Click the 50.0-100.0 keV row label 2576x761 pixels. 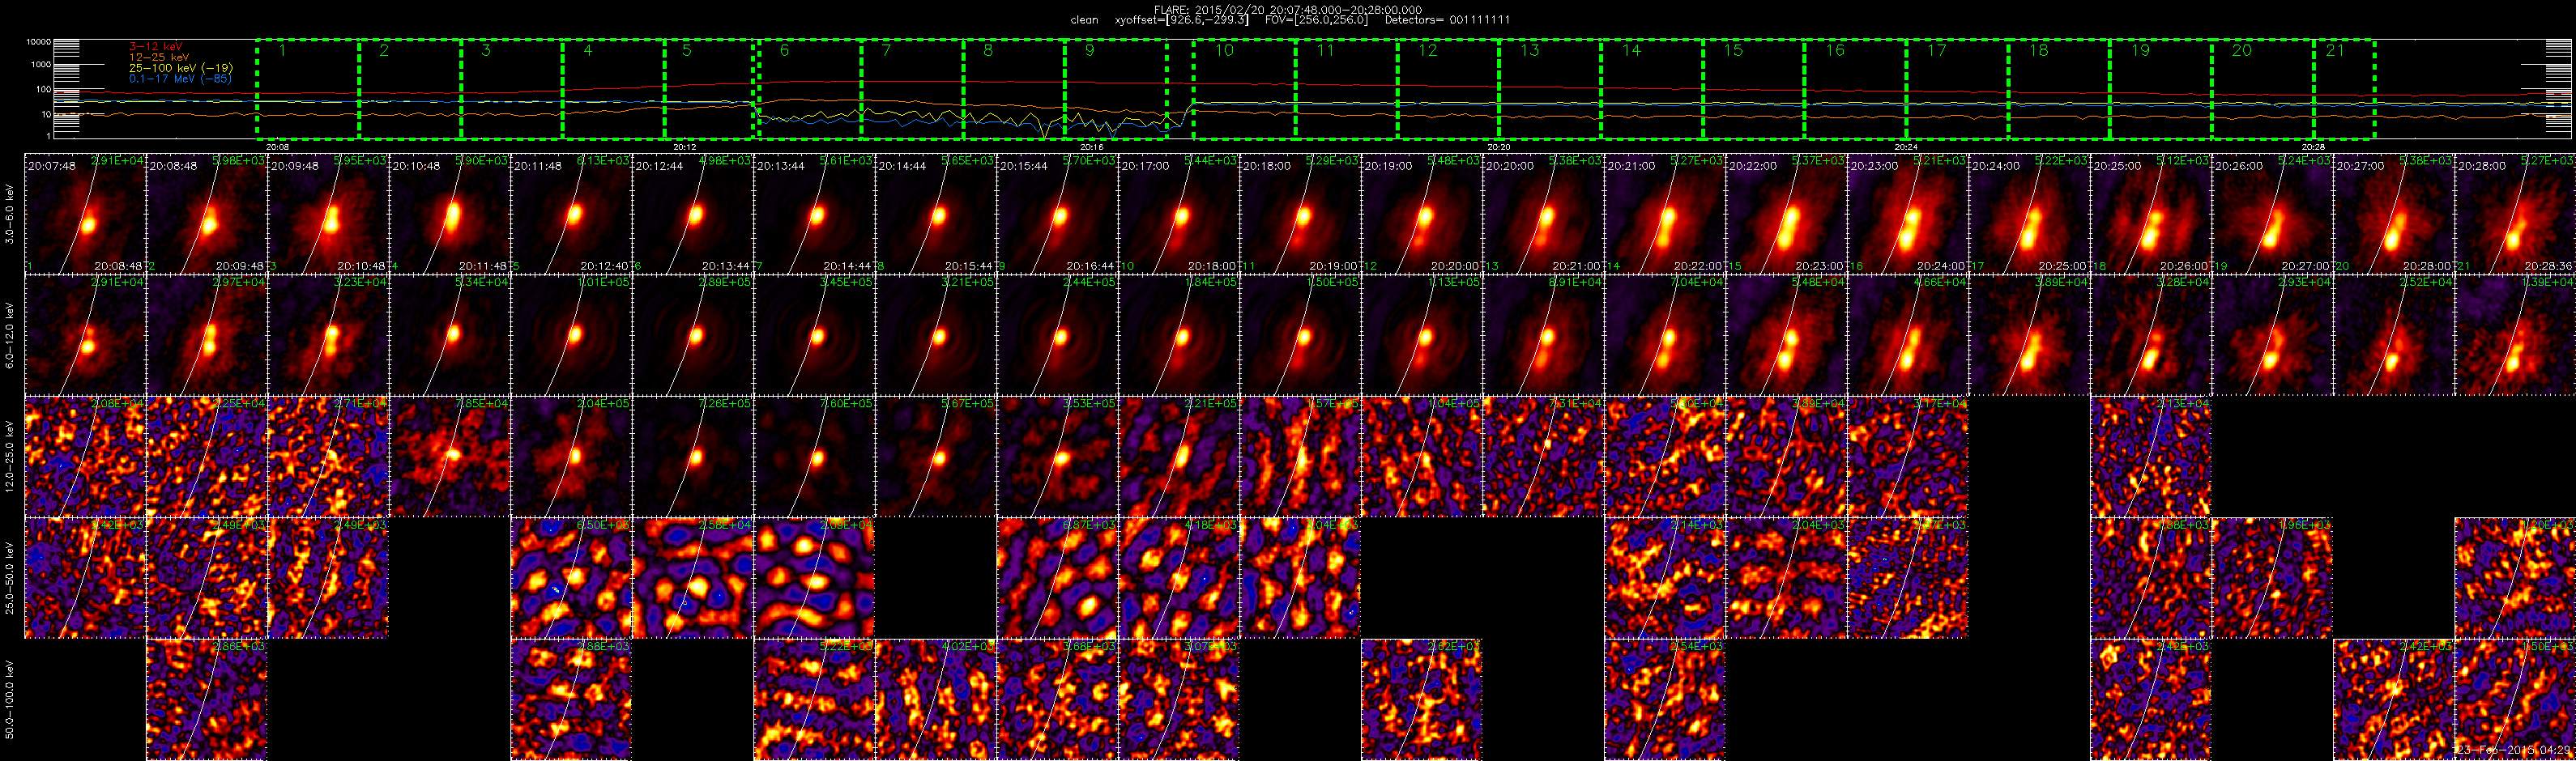[10, 699]
